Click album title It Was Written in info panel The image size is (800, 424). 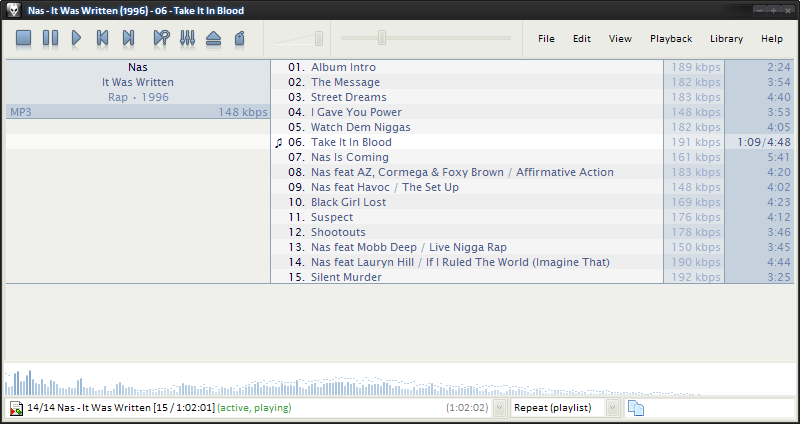138,82
